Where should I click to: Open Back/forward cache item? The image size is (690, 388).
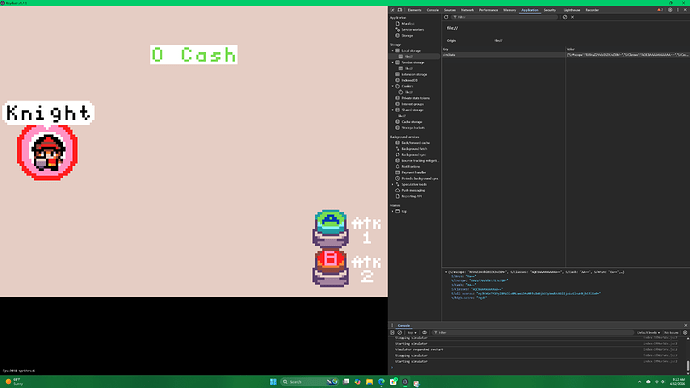[x=415, y=143]
